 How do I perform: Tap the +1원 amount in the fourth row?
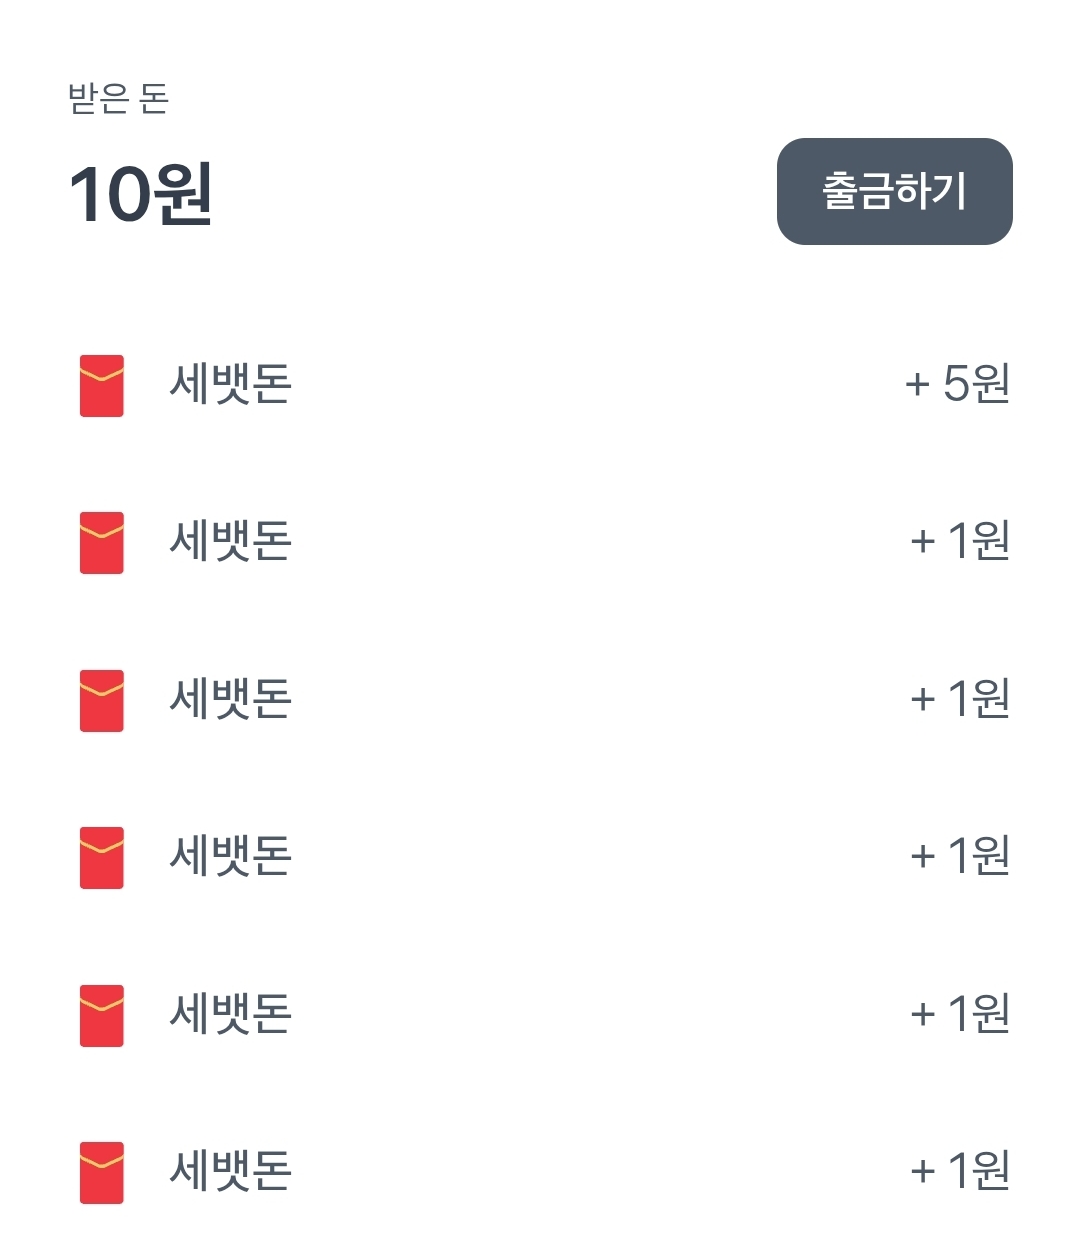tap(959, 856)
